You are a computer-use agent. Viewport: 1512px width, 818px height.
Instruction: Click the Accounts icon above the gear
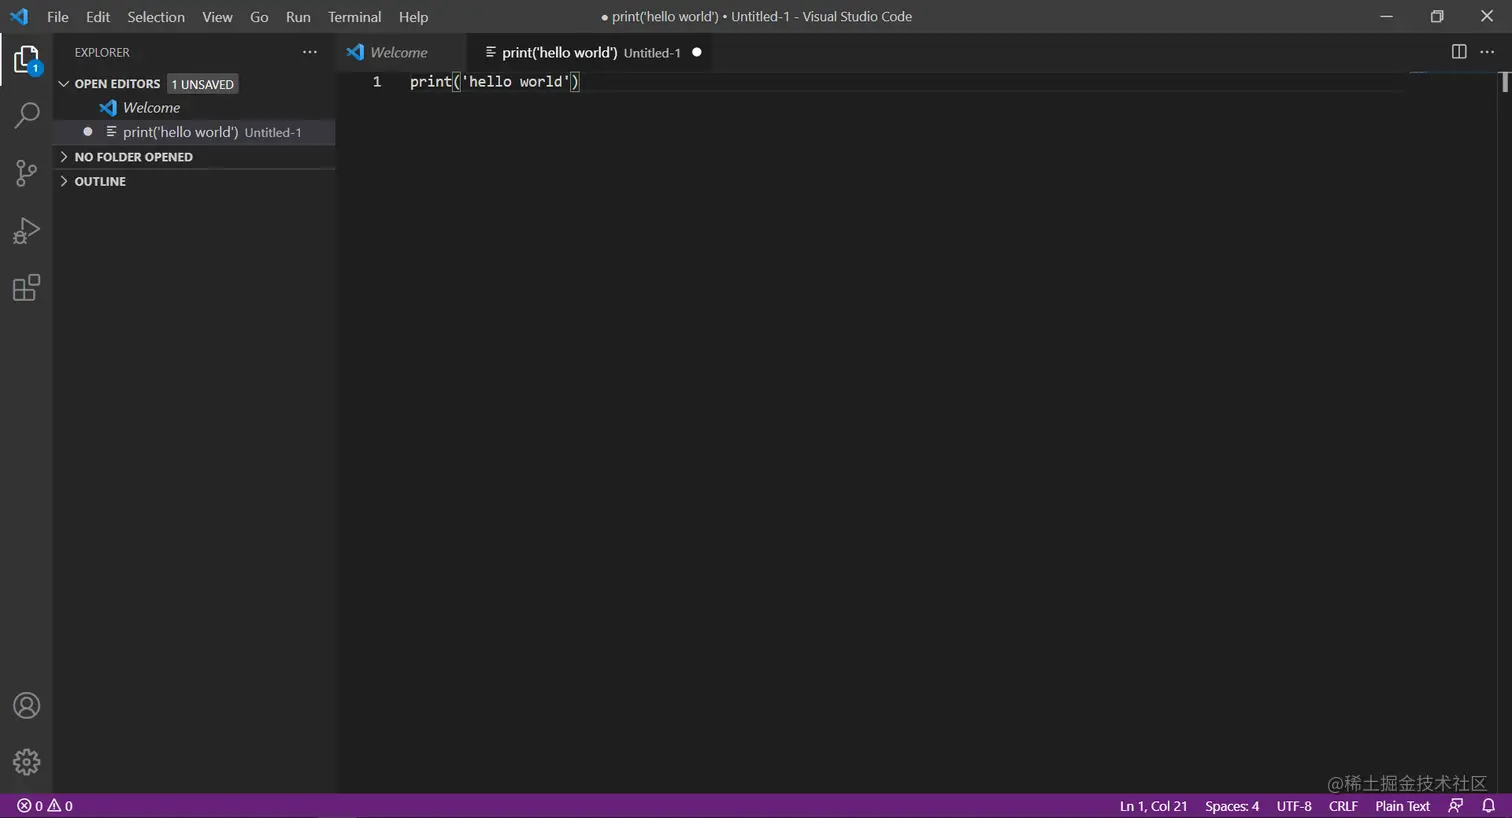(26, 705)
